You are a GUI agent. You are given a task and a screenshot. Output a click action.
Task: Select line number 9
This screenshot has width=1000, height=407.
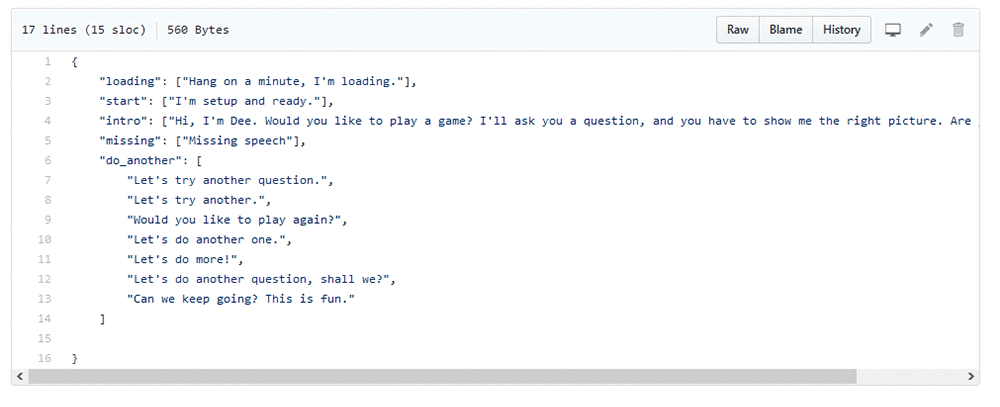(x=48, y=219)
